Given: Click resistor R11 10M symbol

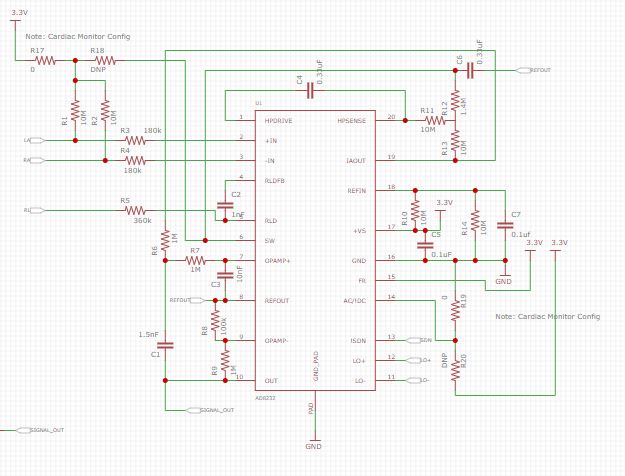Looking at the screenshot, I should pos(435,120).
